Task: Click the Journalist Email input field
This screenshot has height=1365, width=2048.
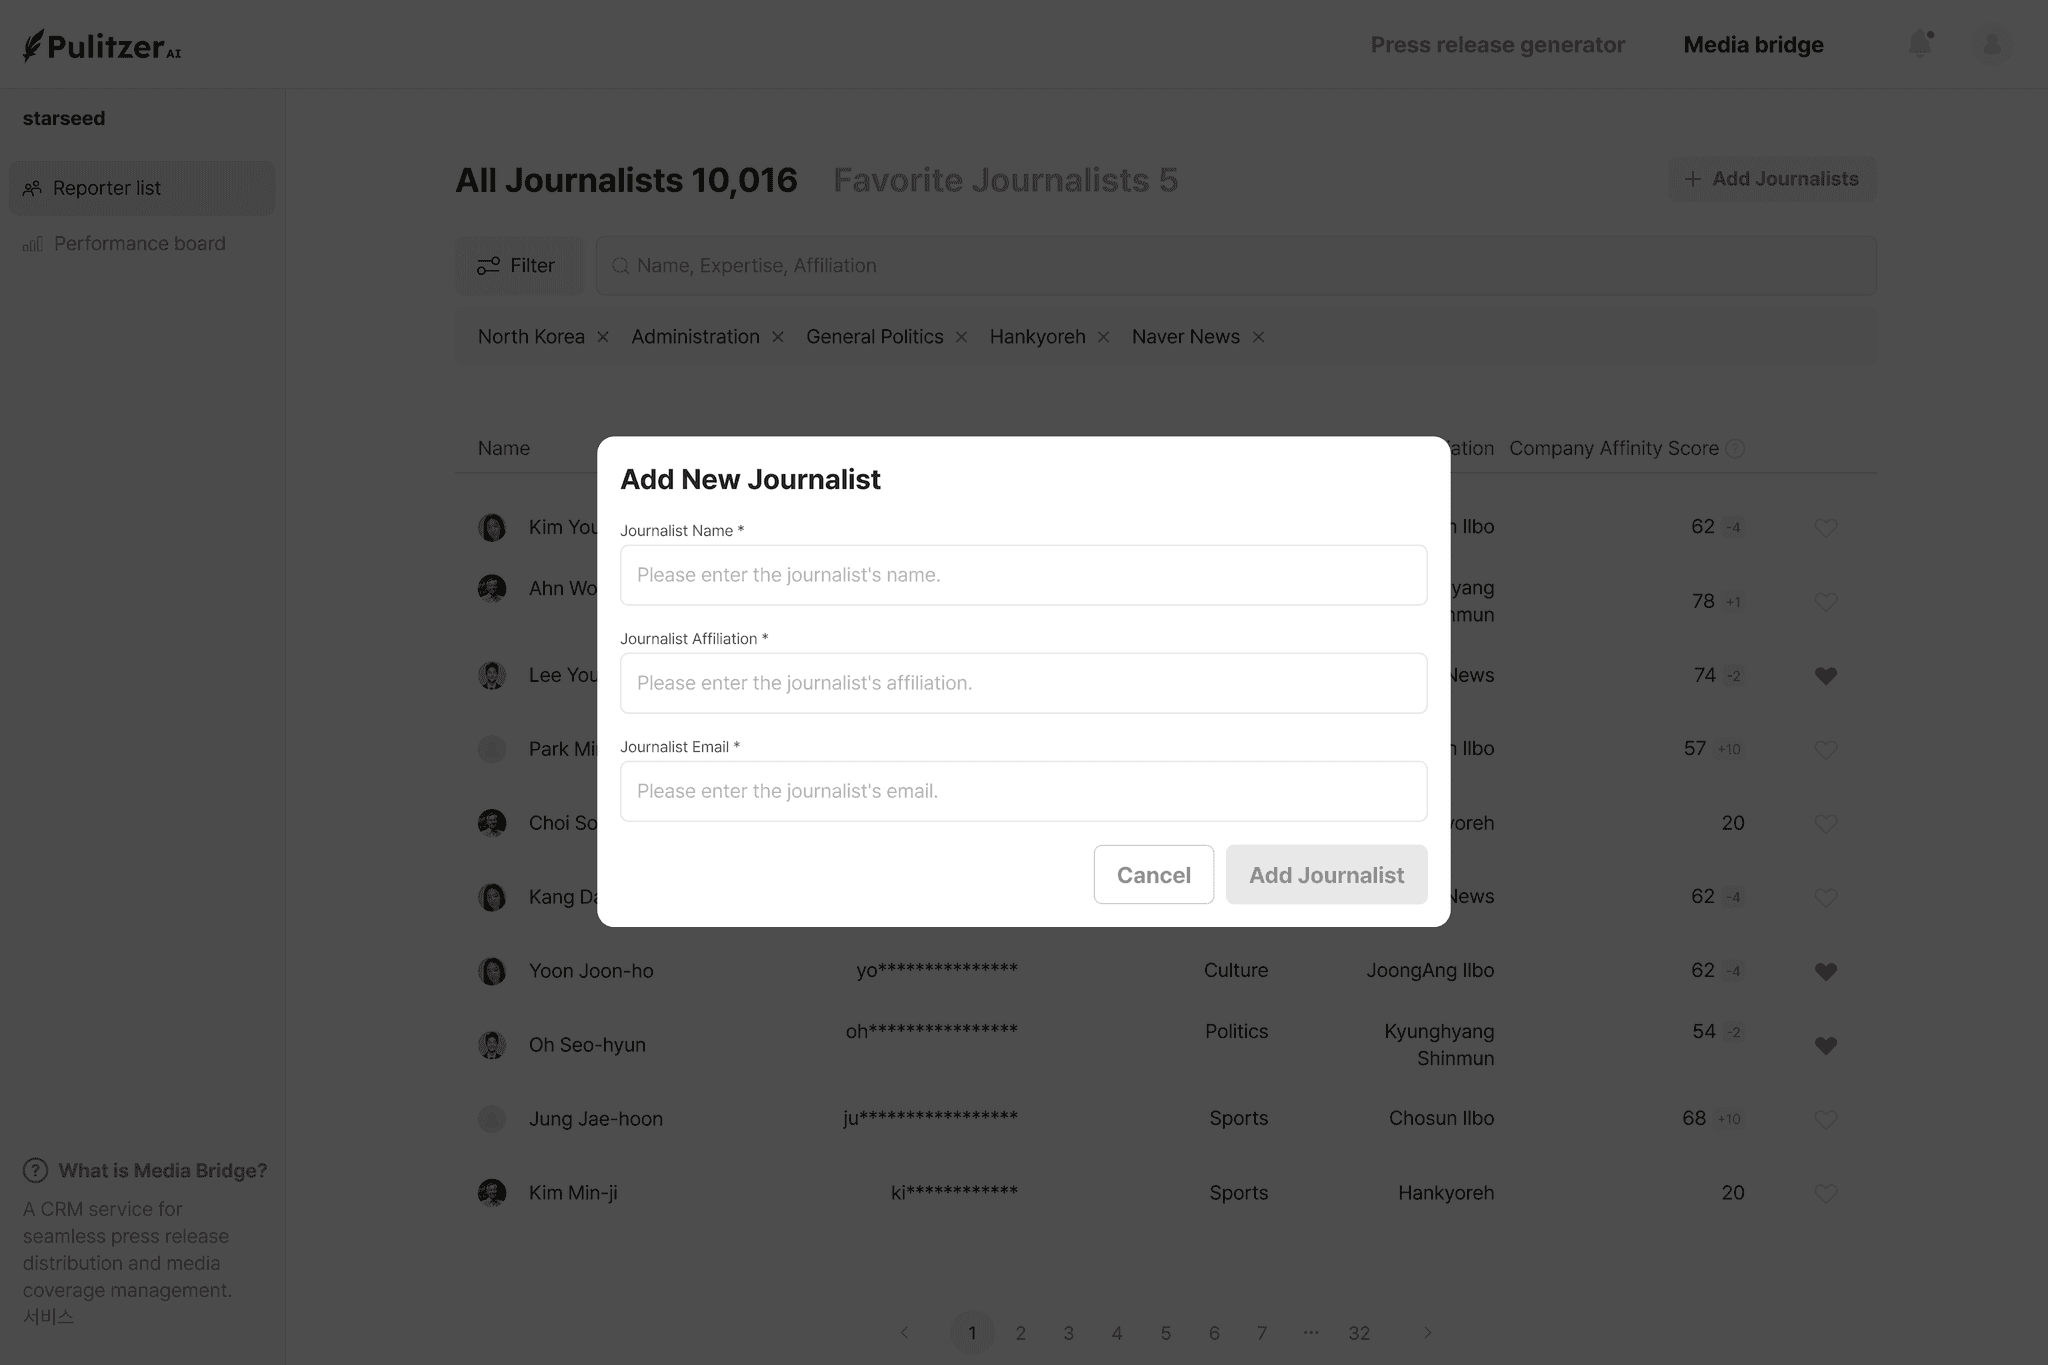Action: pyautogui.click(x=1023, y=791)
